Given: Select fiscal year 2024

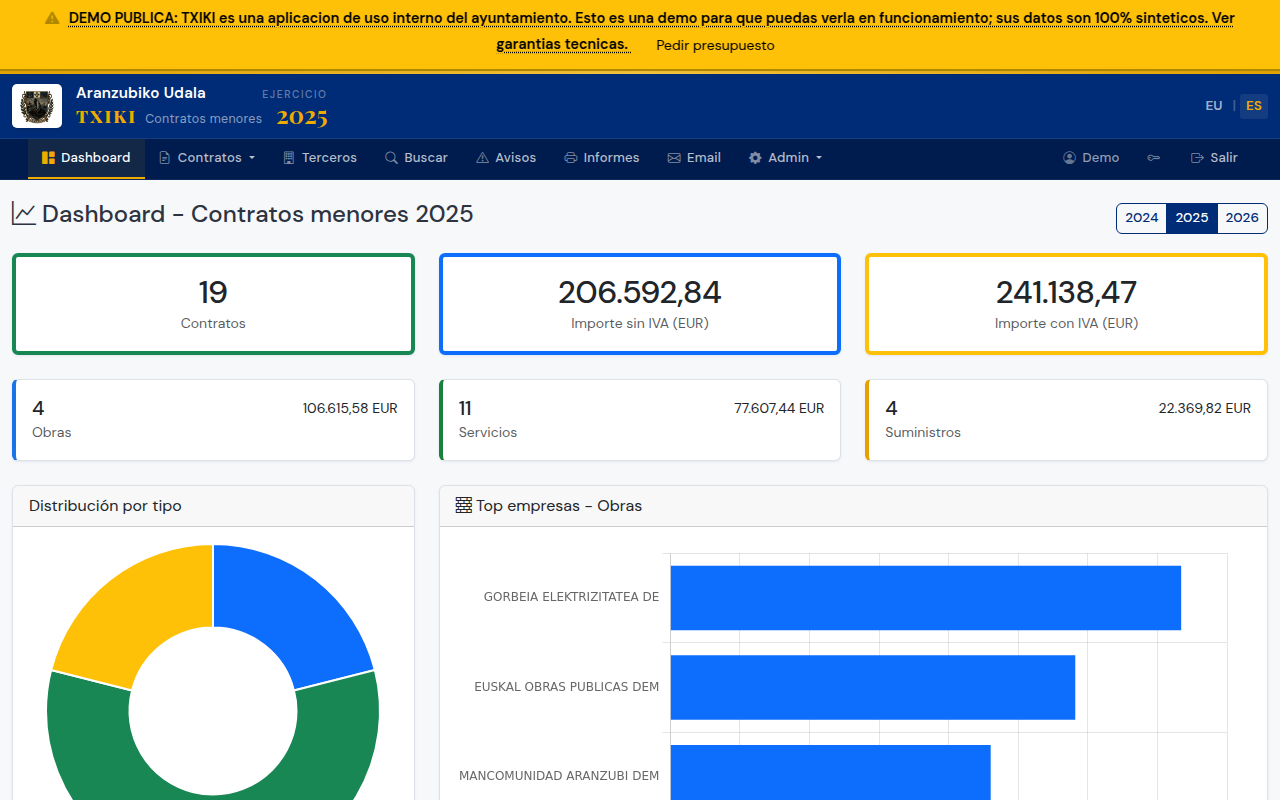Looking at the screenshot, I should click(1142, 218).
